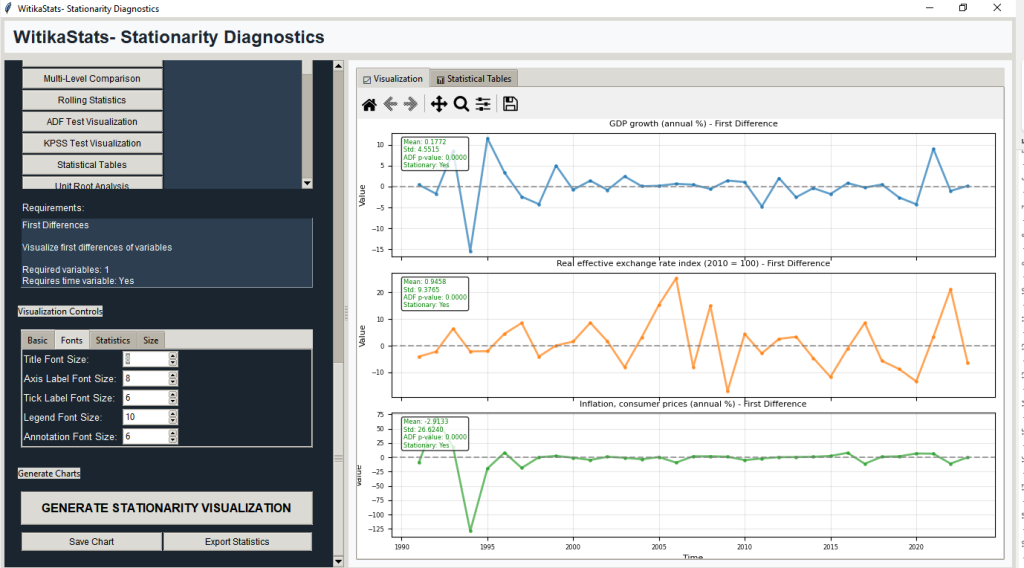Open the Statistical Tables tab
The height and width of the screenshot is (568, 1024).
(x=474, y=78)
